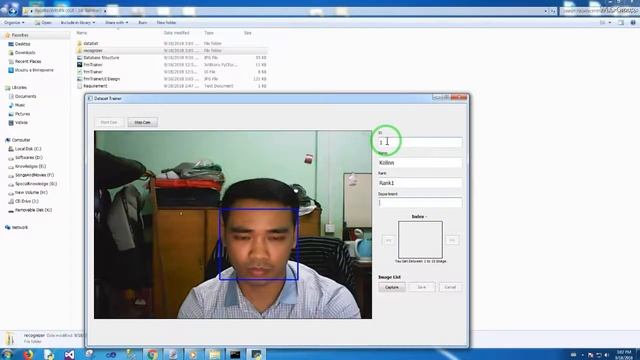This screenshot has height=360, width=640.
Task: Click the Rank field containing Rank1
Action: pyautogui.click(x=420, y=183)
